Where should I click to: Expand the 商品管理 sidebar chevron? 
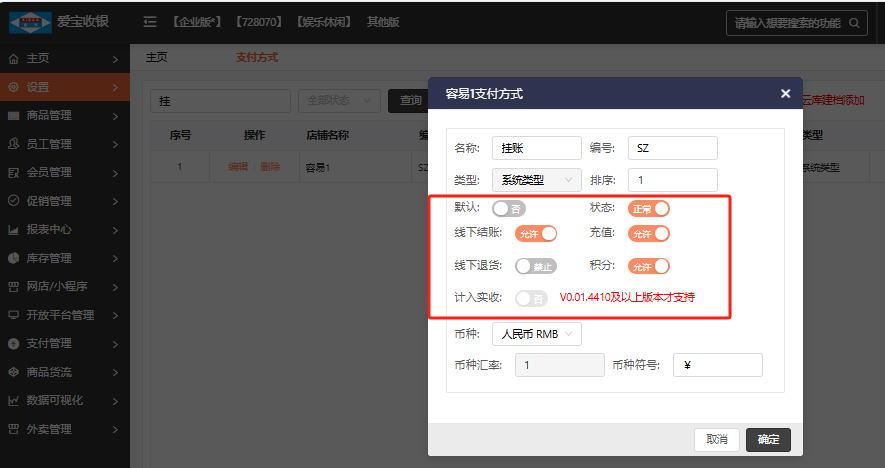115,116
